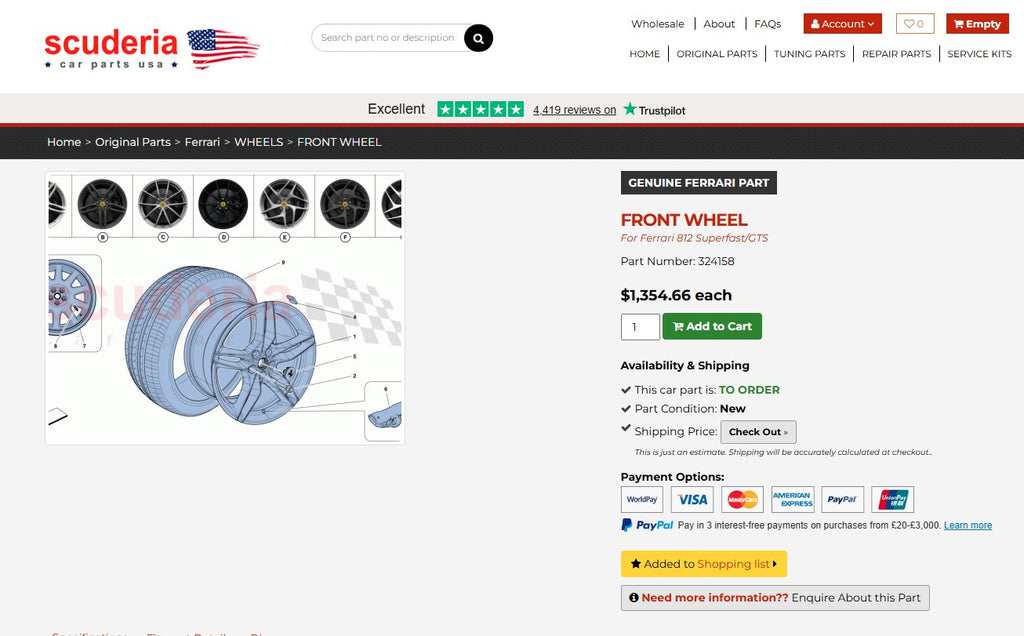
Task: Open the Empty shopping cart button
Action: click(977, 24)
